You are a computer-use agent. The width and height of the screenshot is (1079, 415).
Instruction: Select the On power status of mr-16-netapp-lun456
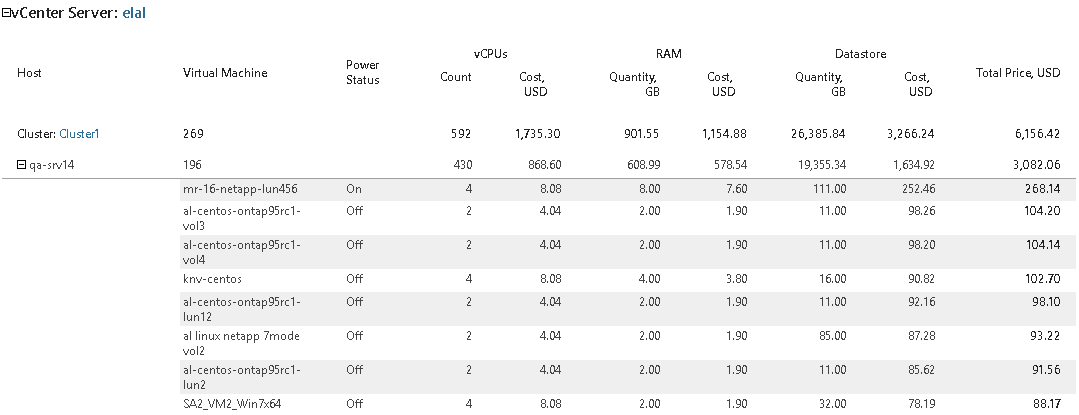[354, 189]
